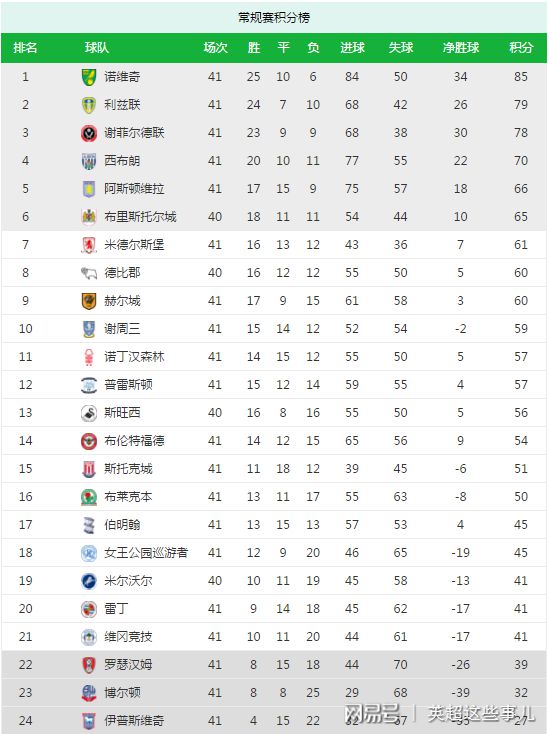Viewport: 549px width, 734px height.
Task: Click the Norwich City (诺维奇) club badge
Action: coord(89,77)
